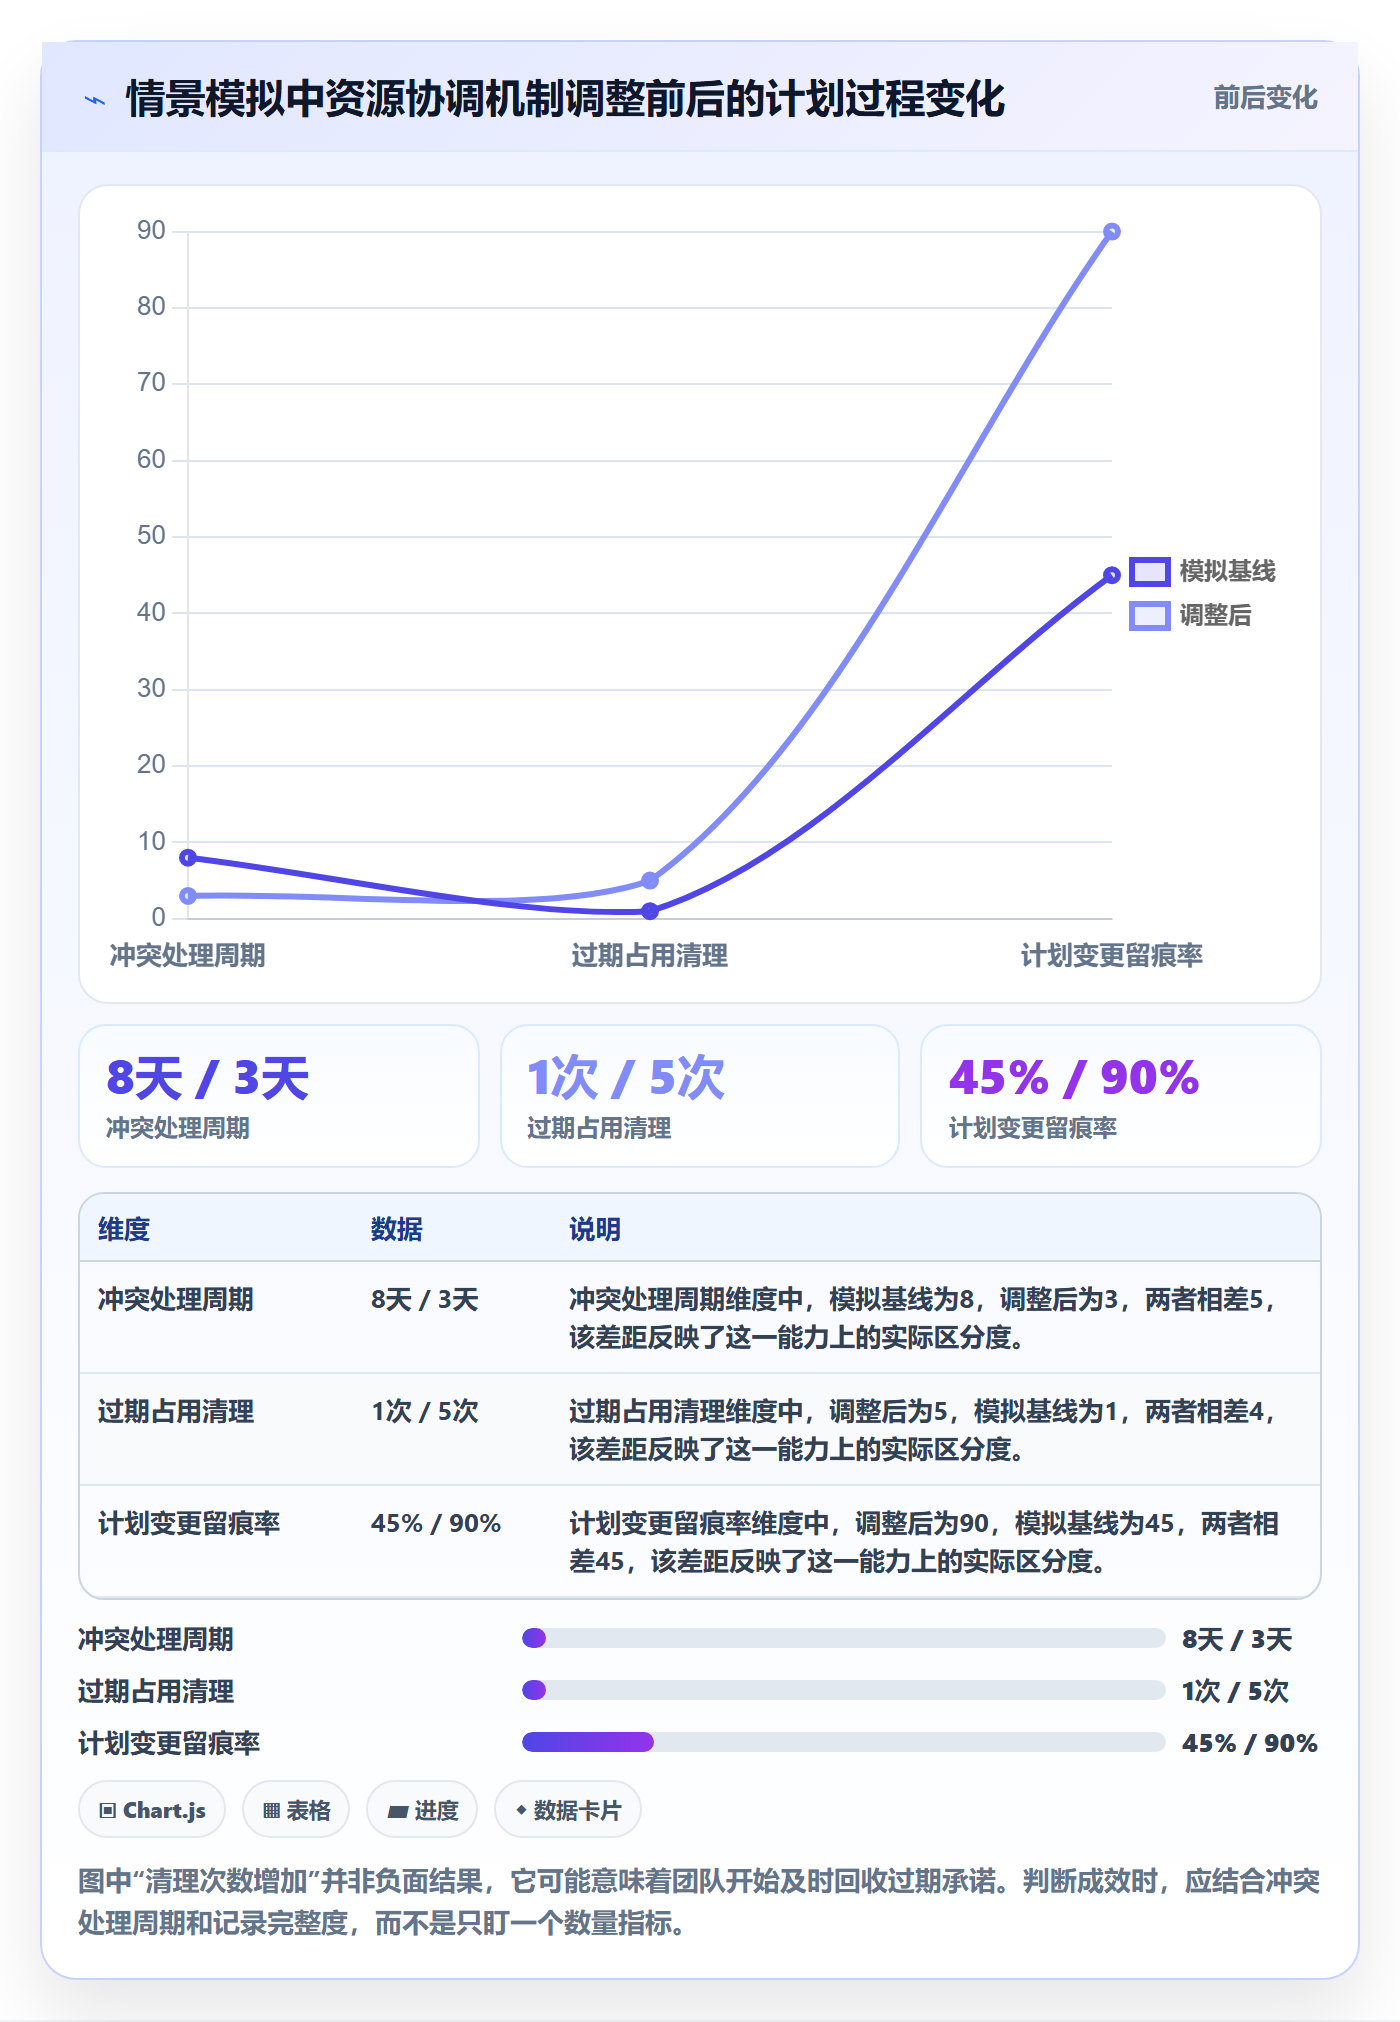Click the 调整后 legend label
This screenshot has width=1400, height=2022.
pyautogui.click(x=1215, y=616)
